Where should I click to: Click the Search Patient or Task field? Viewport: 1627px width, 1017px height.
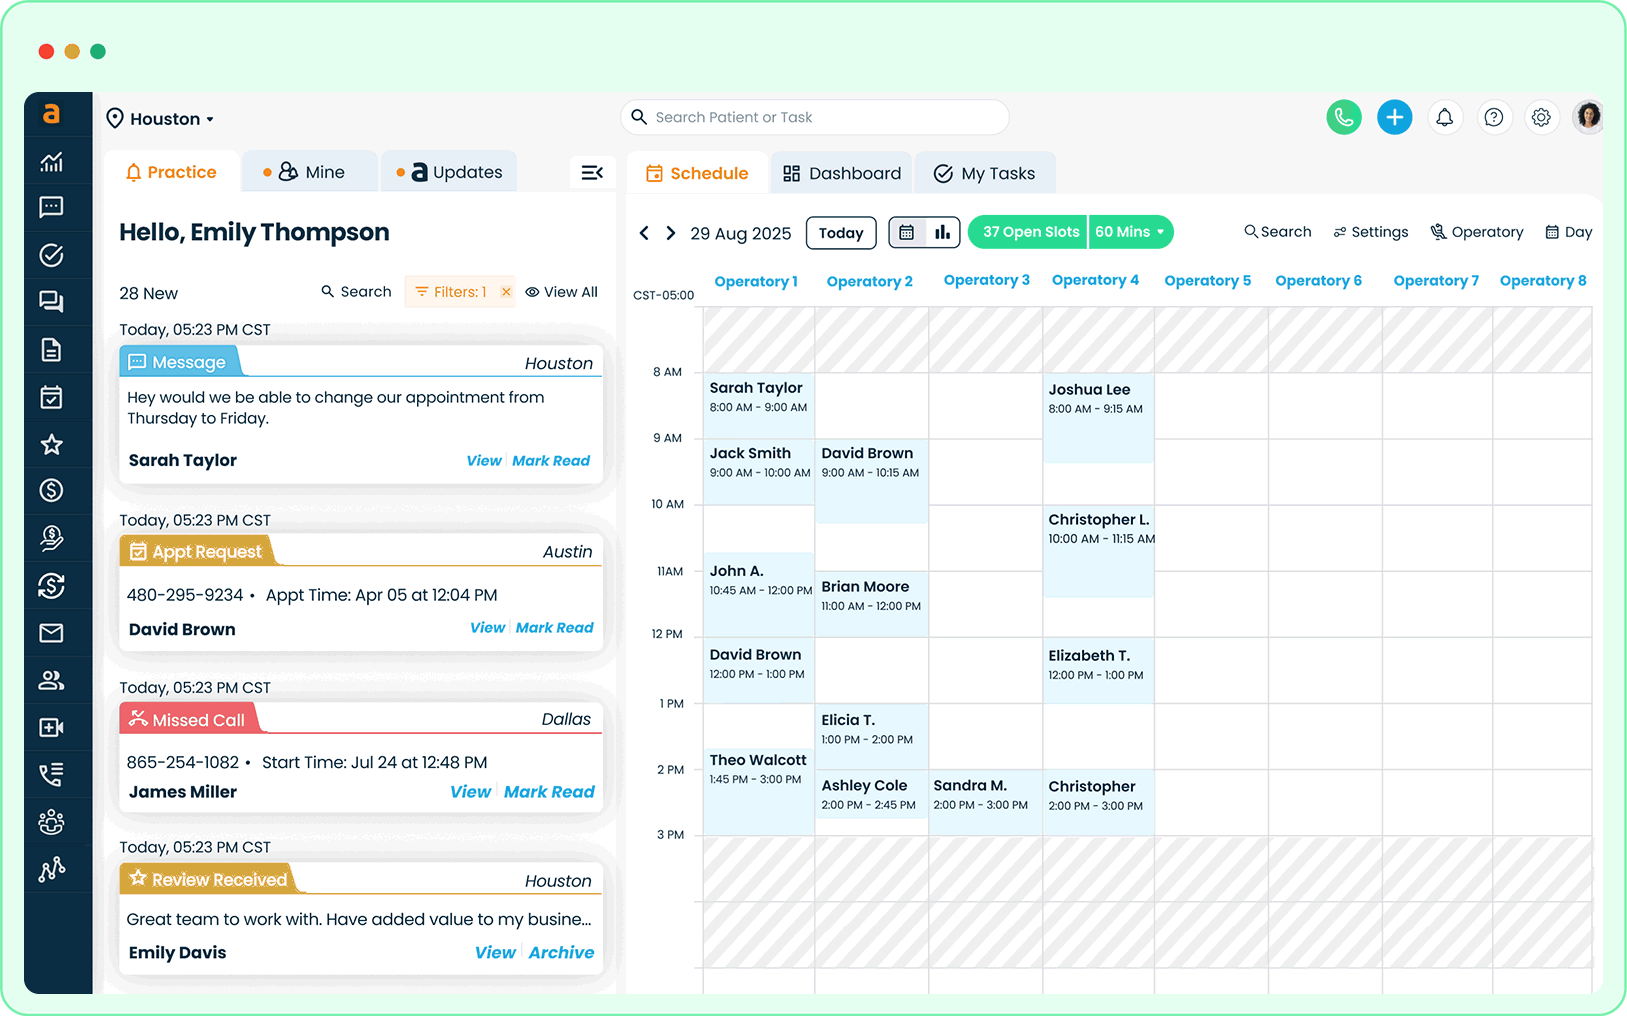pyautogui.click(x=815, y=118)
